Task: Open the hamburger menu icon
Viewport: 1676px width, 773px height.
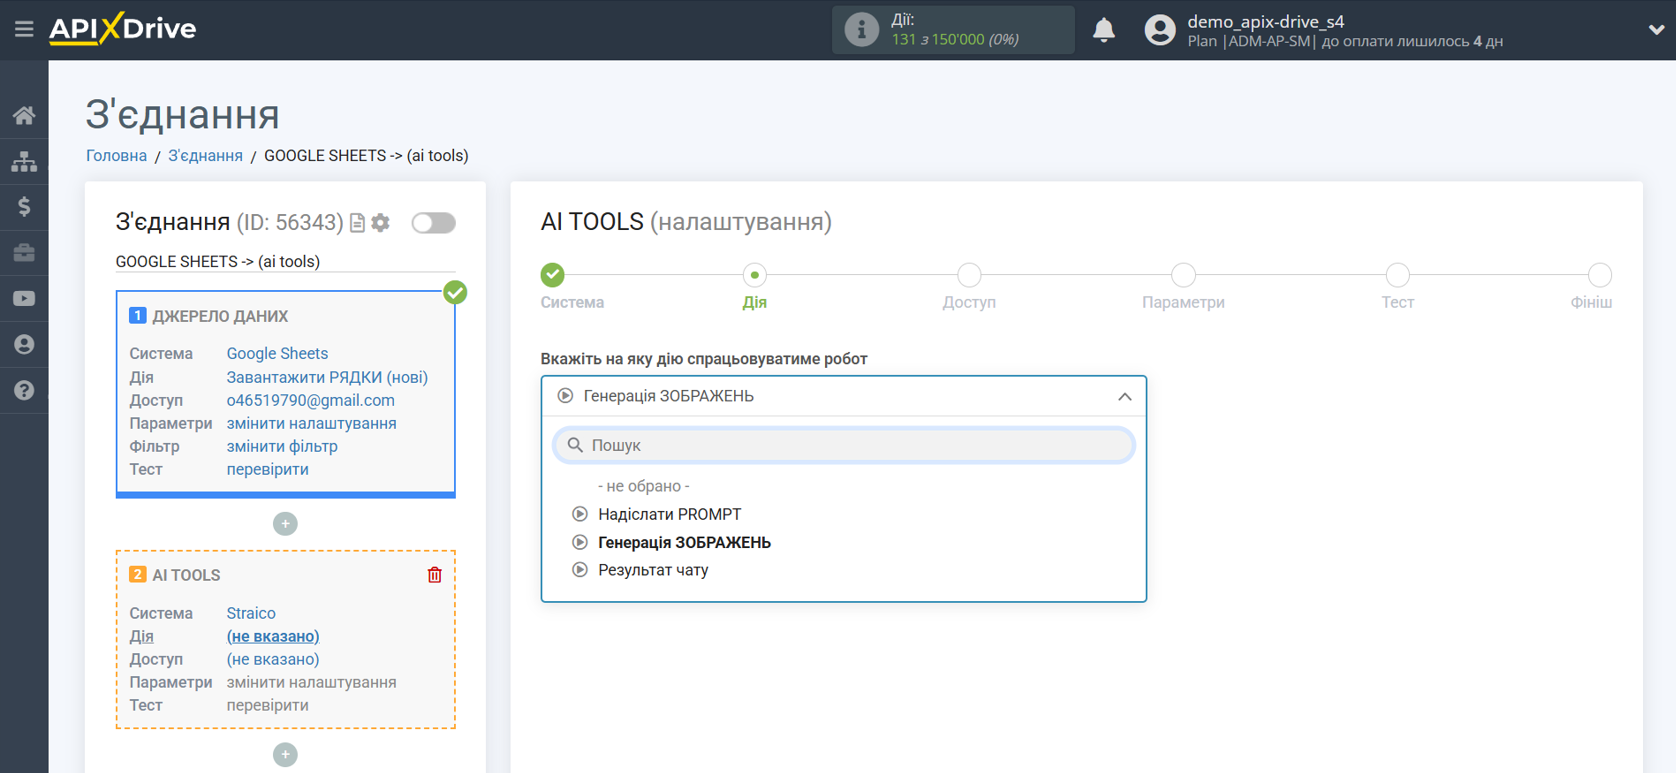Action: pyautogui.click(x=24, y=29)
